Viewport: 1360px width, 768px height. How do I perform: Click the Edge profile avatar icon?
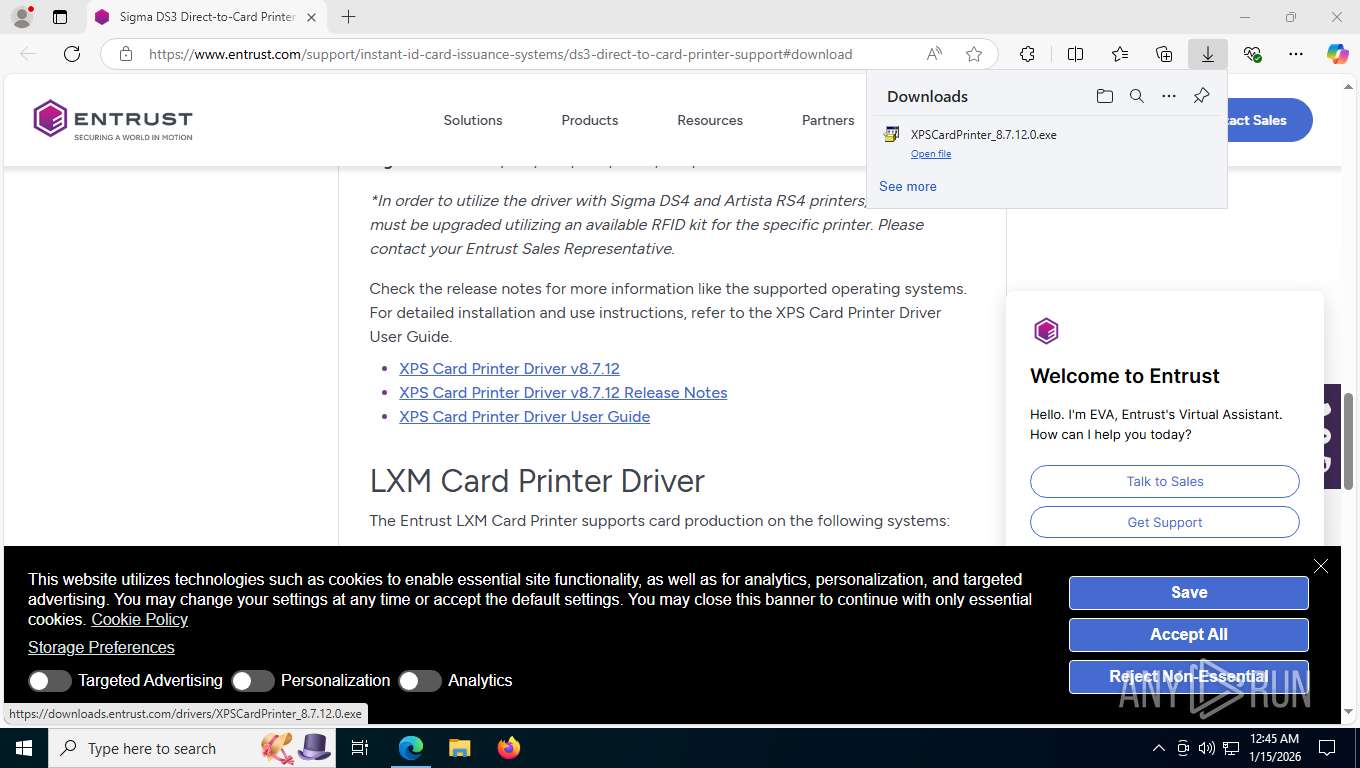click(21, 17)
